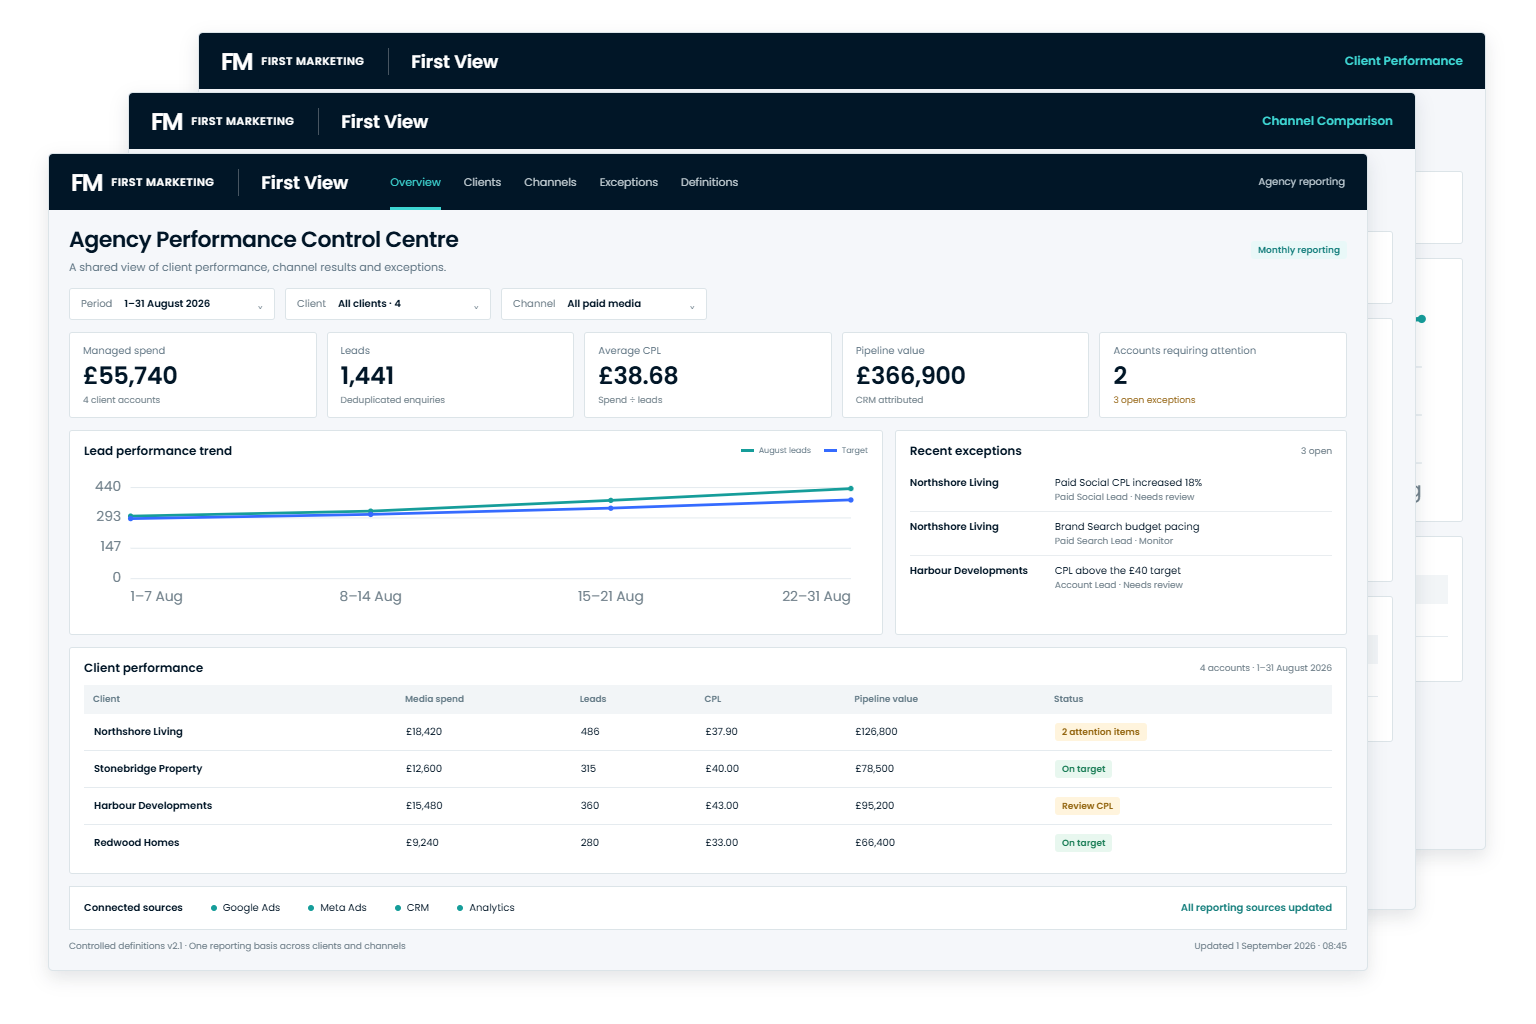Click All reporting sources updated link
Image resolution: width=1536 pixels, height=1024 pixels.
point(1256,908)
